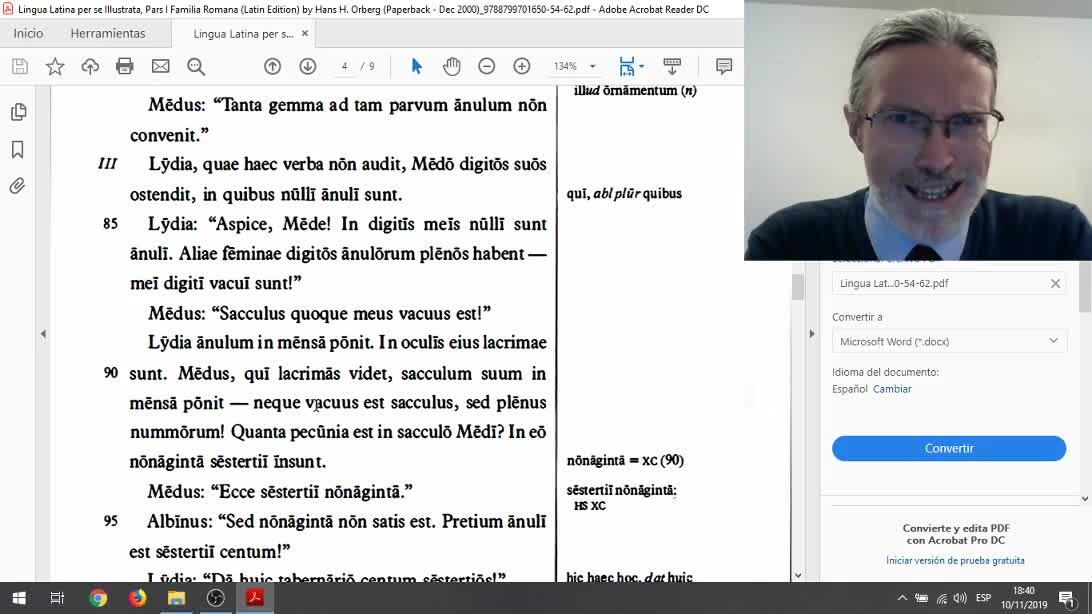Click the ESP input language indicator
The image size is (1092, 614).
point(983,598)
